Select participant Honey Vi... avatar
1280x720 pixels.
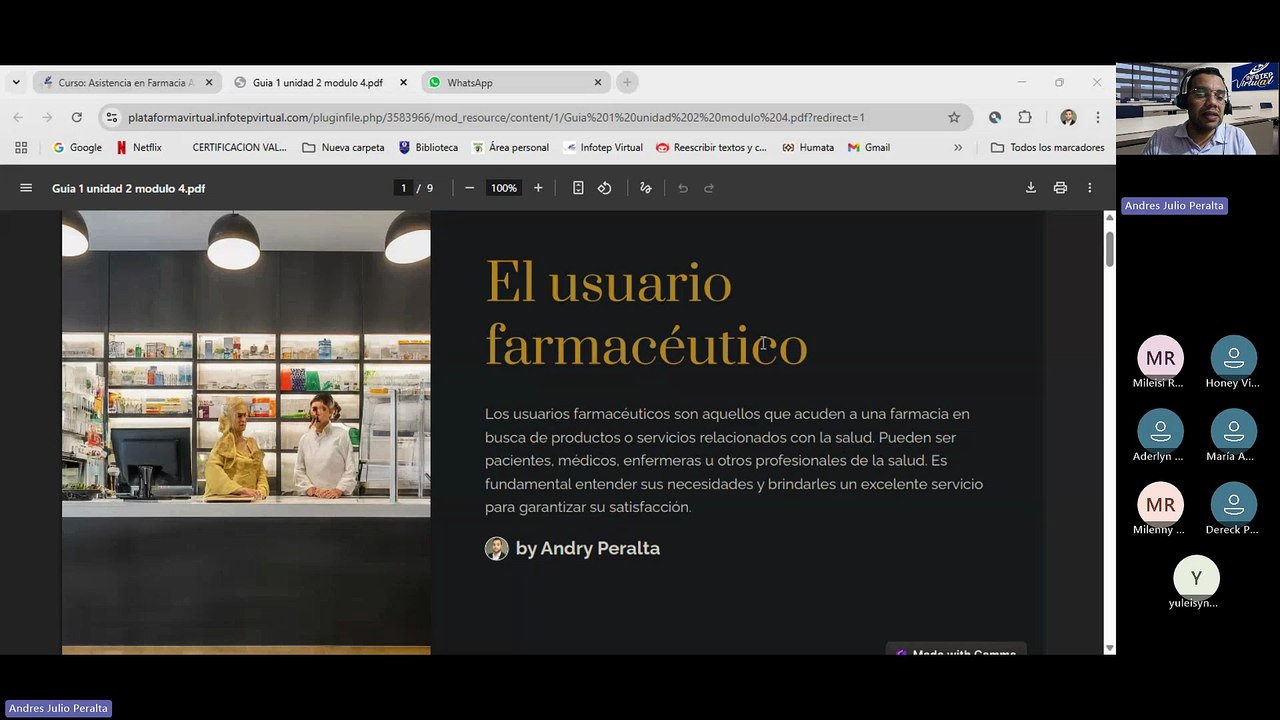[x=1234, y=358]
